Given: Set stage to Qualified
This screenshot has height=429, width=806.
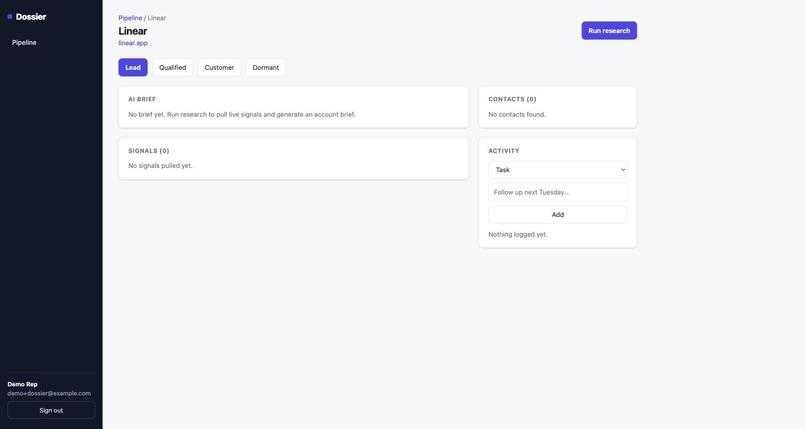Looking at the screenshot, I should click(x=173, y=67).
